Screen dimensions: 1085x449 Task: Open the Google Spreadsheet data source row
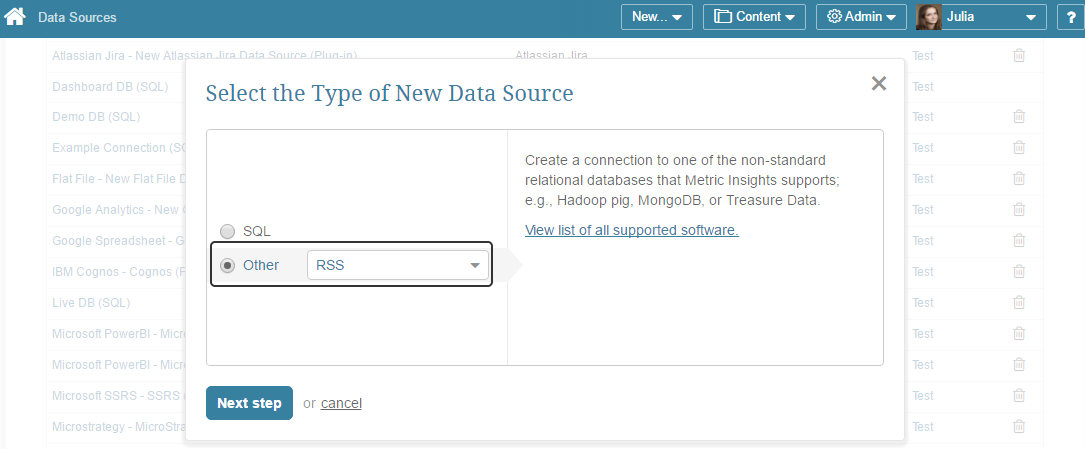click(x=118, y=240)
